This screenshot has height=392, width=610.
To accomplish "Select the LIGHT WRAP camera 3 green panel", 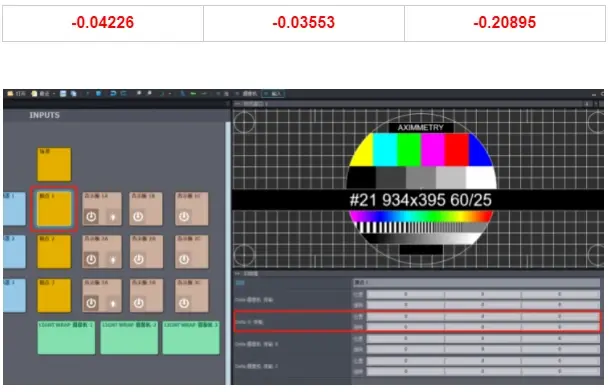I will 191,337.
